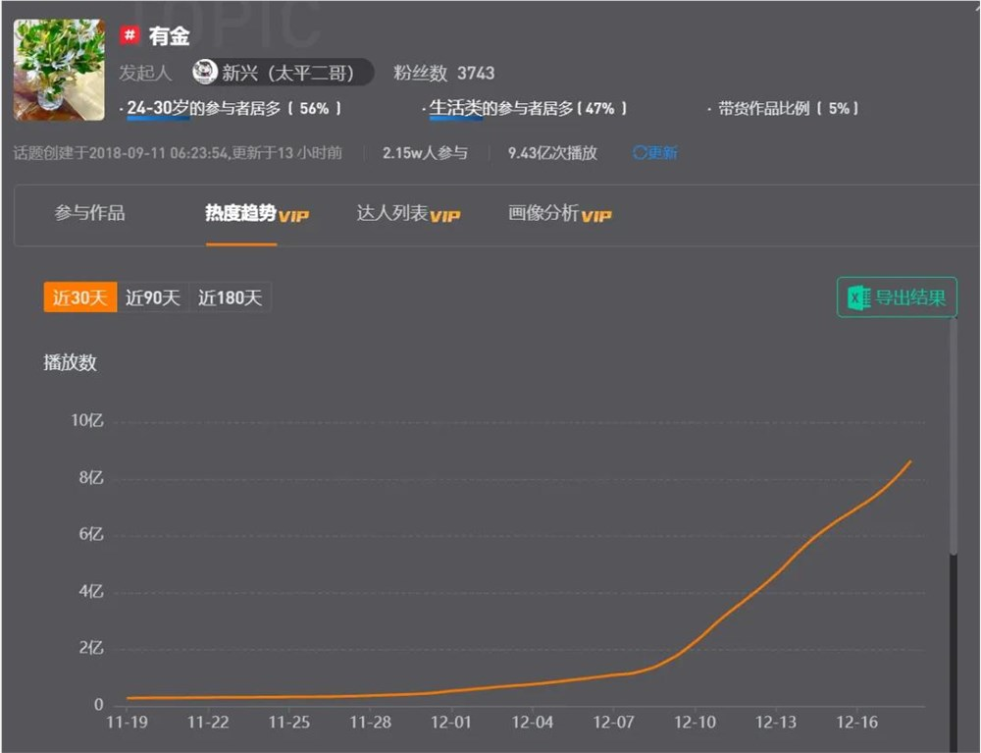Click the 11-19 date on chart axis

(127, 722)
